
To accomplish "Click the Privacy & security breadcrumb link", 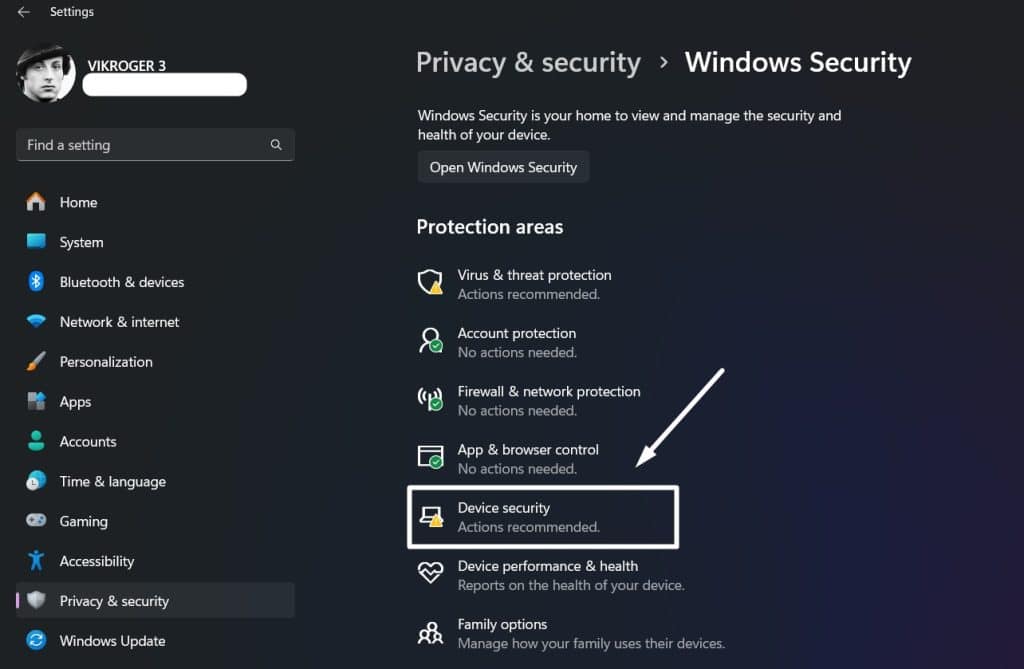I will [528, 63].
